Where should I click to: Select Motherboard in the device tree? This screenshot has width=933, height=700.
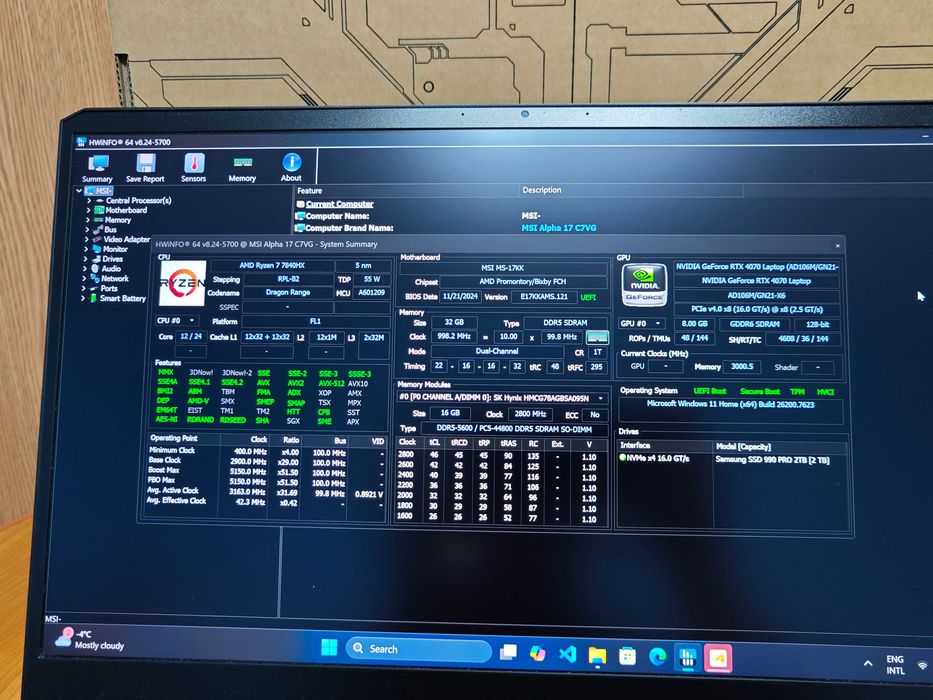(126, 210)
